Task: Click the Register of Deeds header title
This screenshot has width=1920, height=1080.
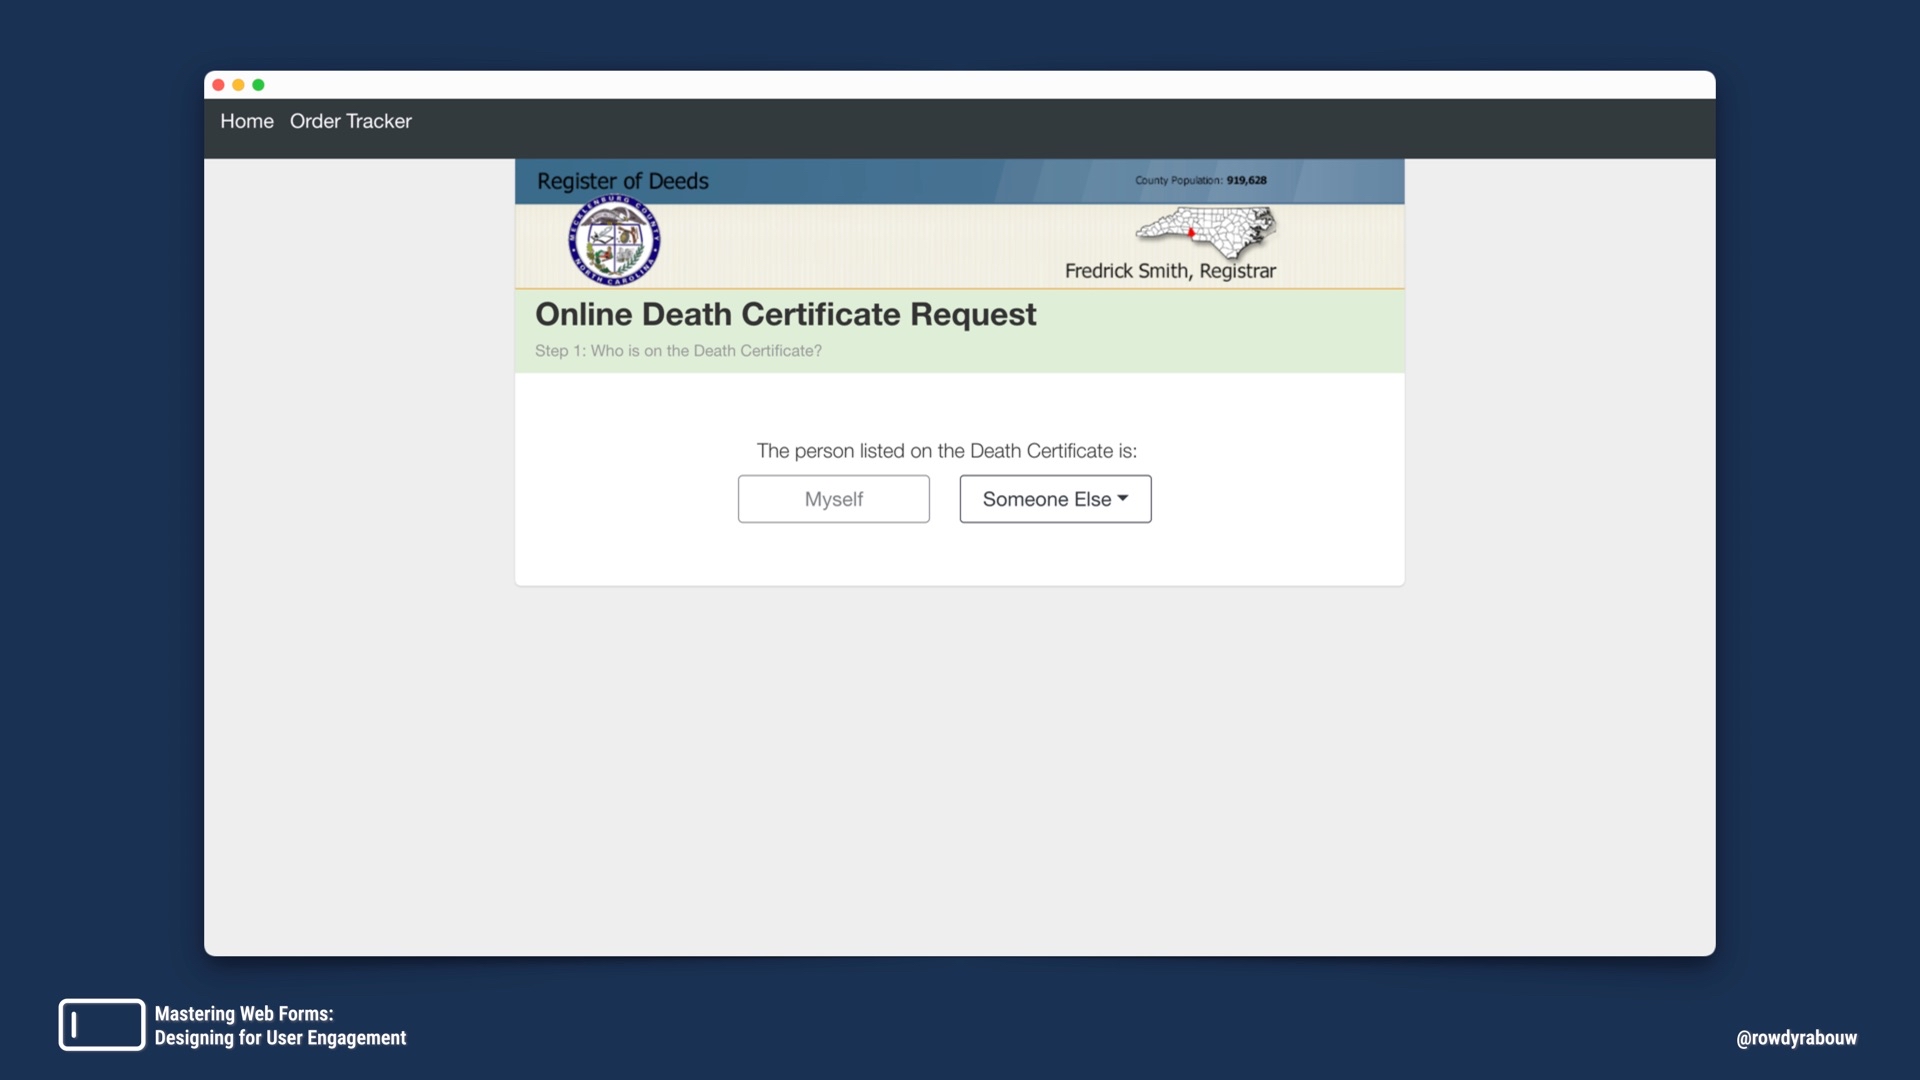Action: 622,181
